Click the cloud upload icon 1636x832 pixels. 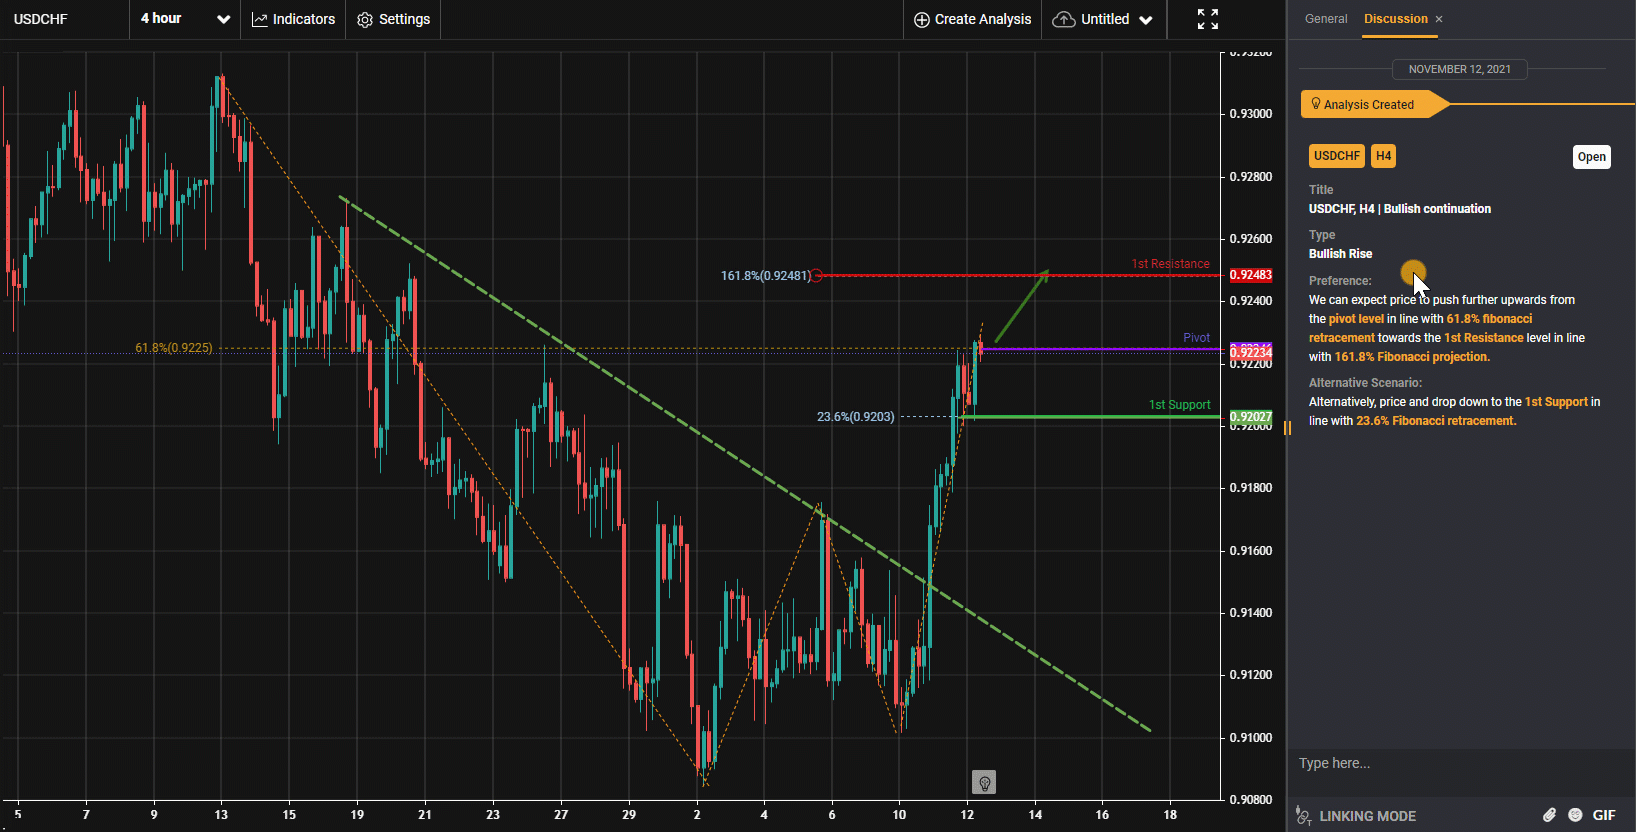coord(1064,19)
